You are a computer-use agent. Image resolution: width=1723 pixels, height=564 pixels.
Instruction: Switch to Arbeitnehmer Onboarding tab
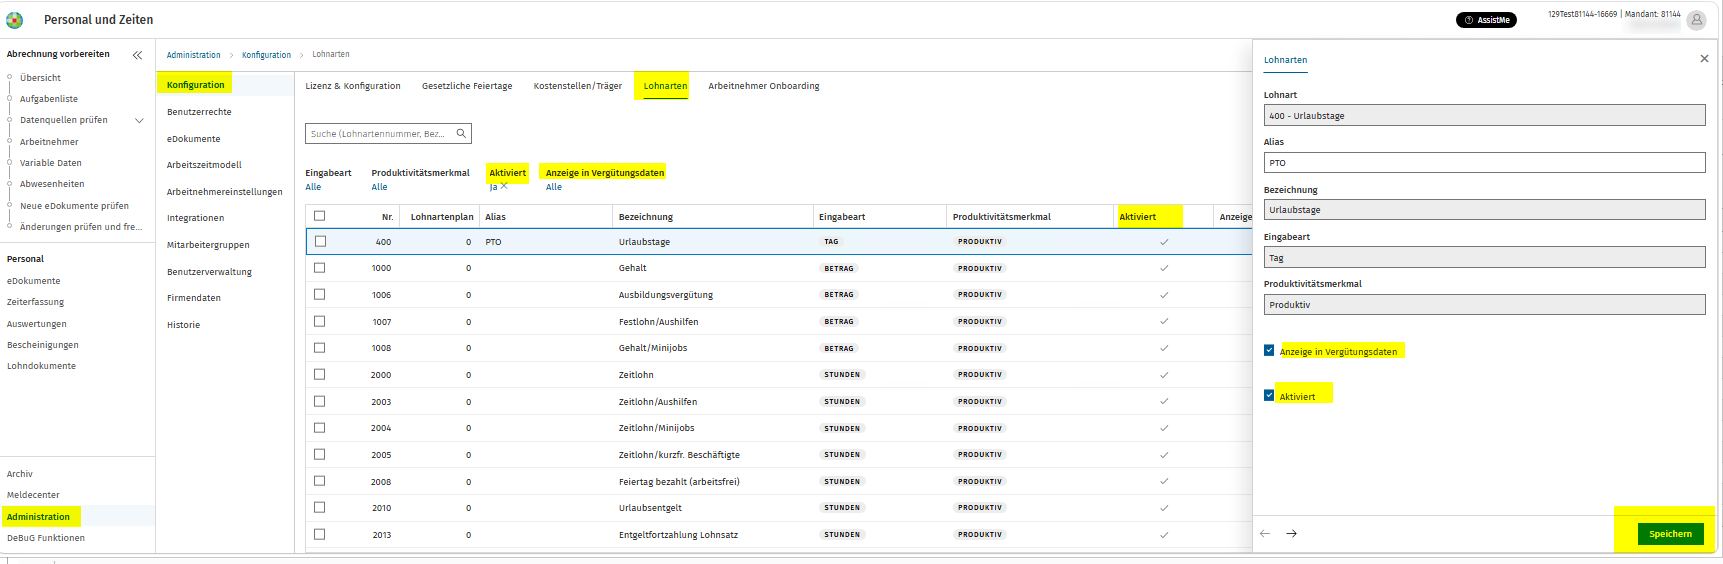click(x=764, y=86)
